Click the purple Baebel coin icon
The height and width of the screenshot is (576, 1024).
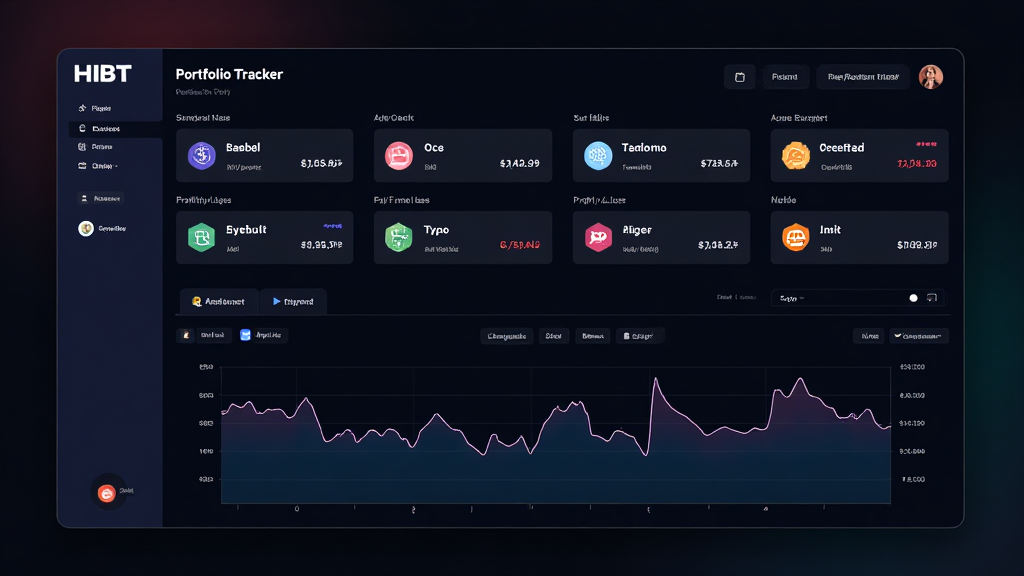tap(202, 155)
